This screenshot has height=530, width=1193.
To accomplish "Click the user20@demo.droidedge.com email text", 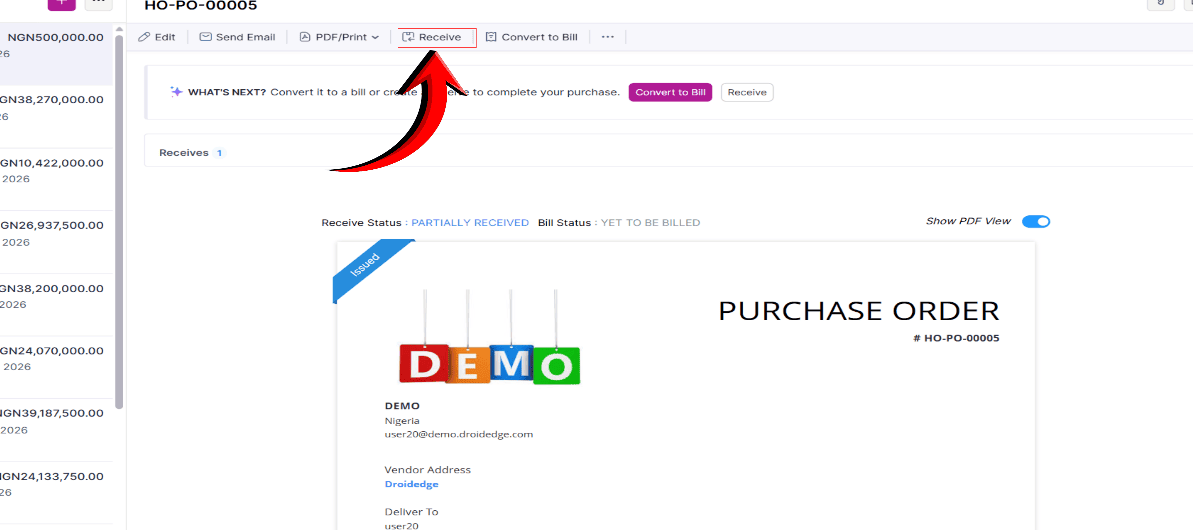I will click(x=459, y=434).
